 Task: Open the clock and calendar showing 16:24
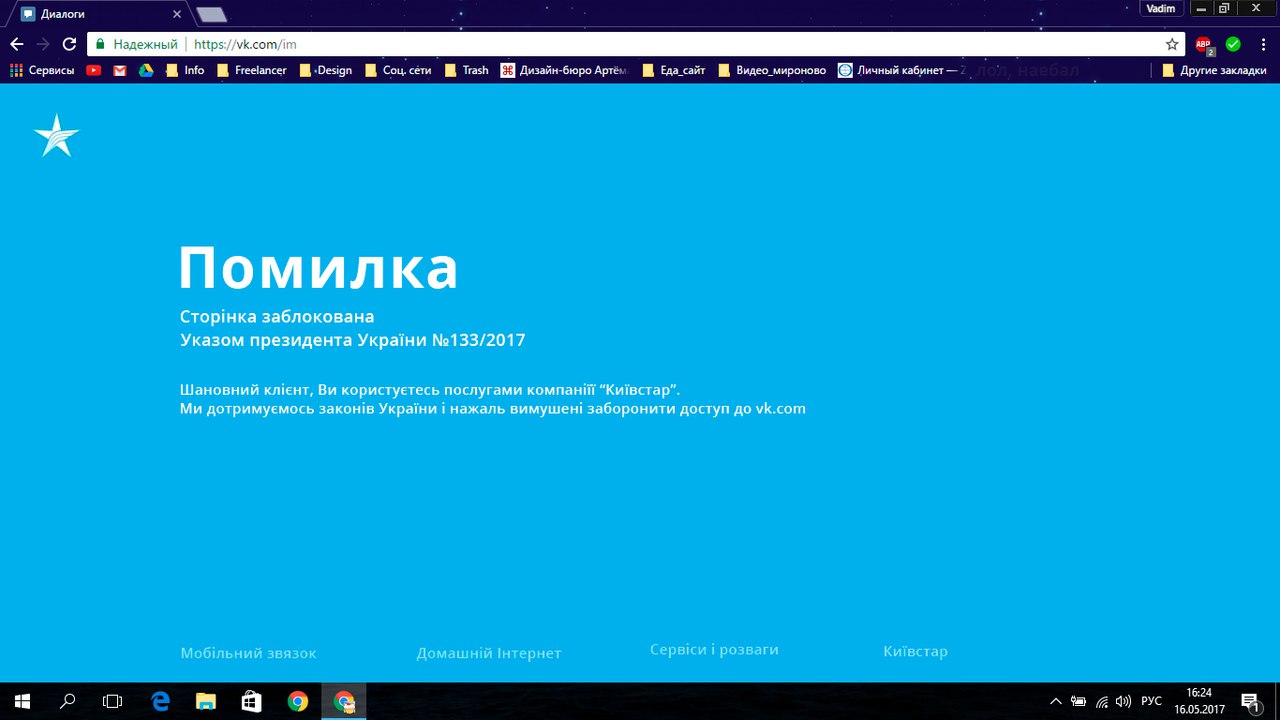pyautogui.click(x=1199, y=701)
